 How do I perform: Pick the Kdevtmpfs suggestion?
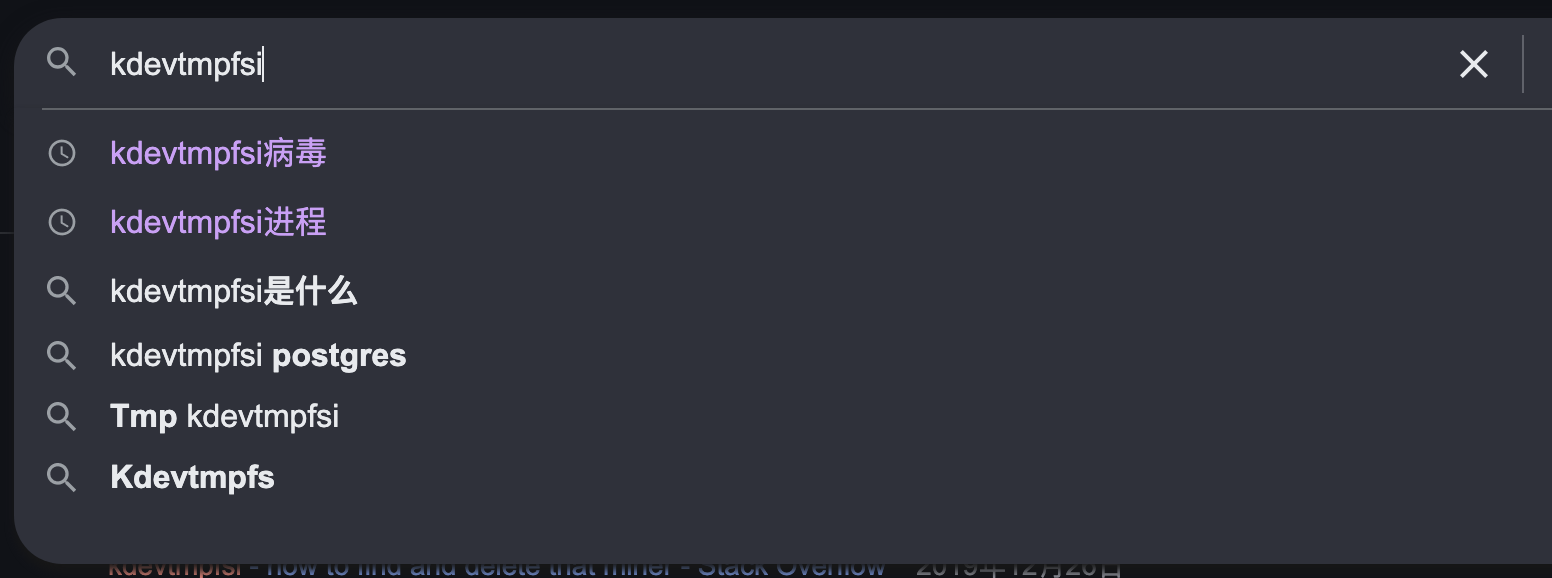coord(192,477)
